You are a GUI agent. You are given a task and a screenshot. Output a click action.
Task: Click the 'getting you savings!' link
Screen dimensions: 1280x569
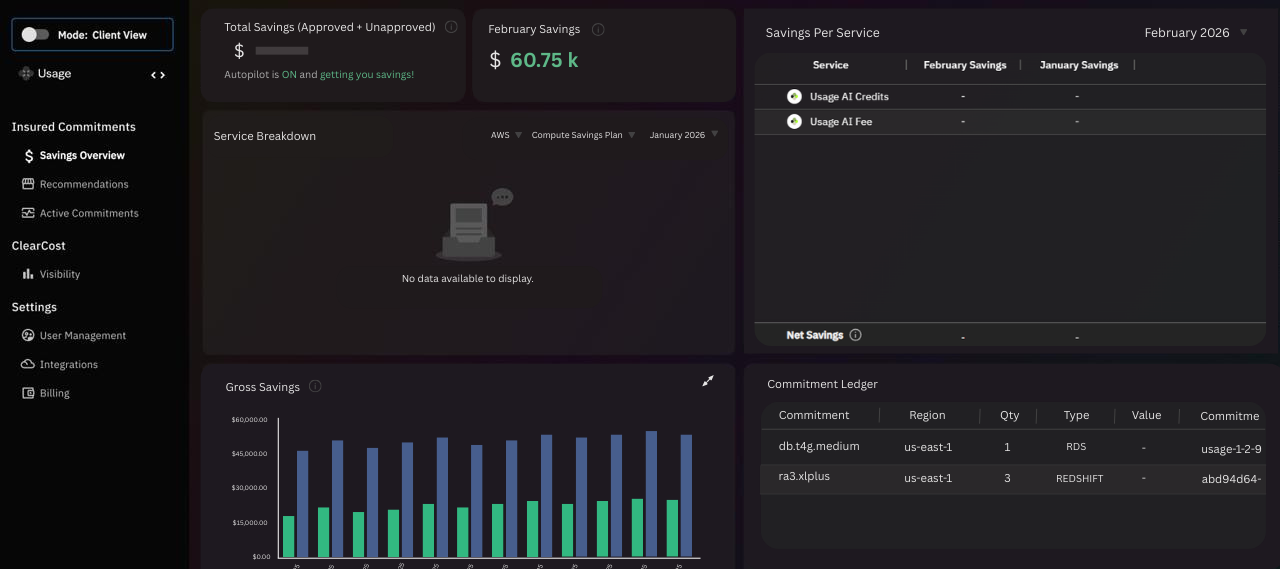pyautogui.click(x=367, y=75)
